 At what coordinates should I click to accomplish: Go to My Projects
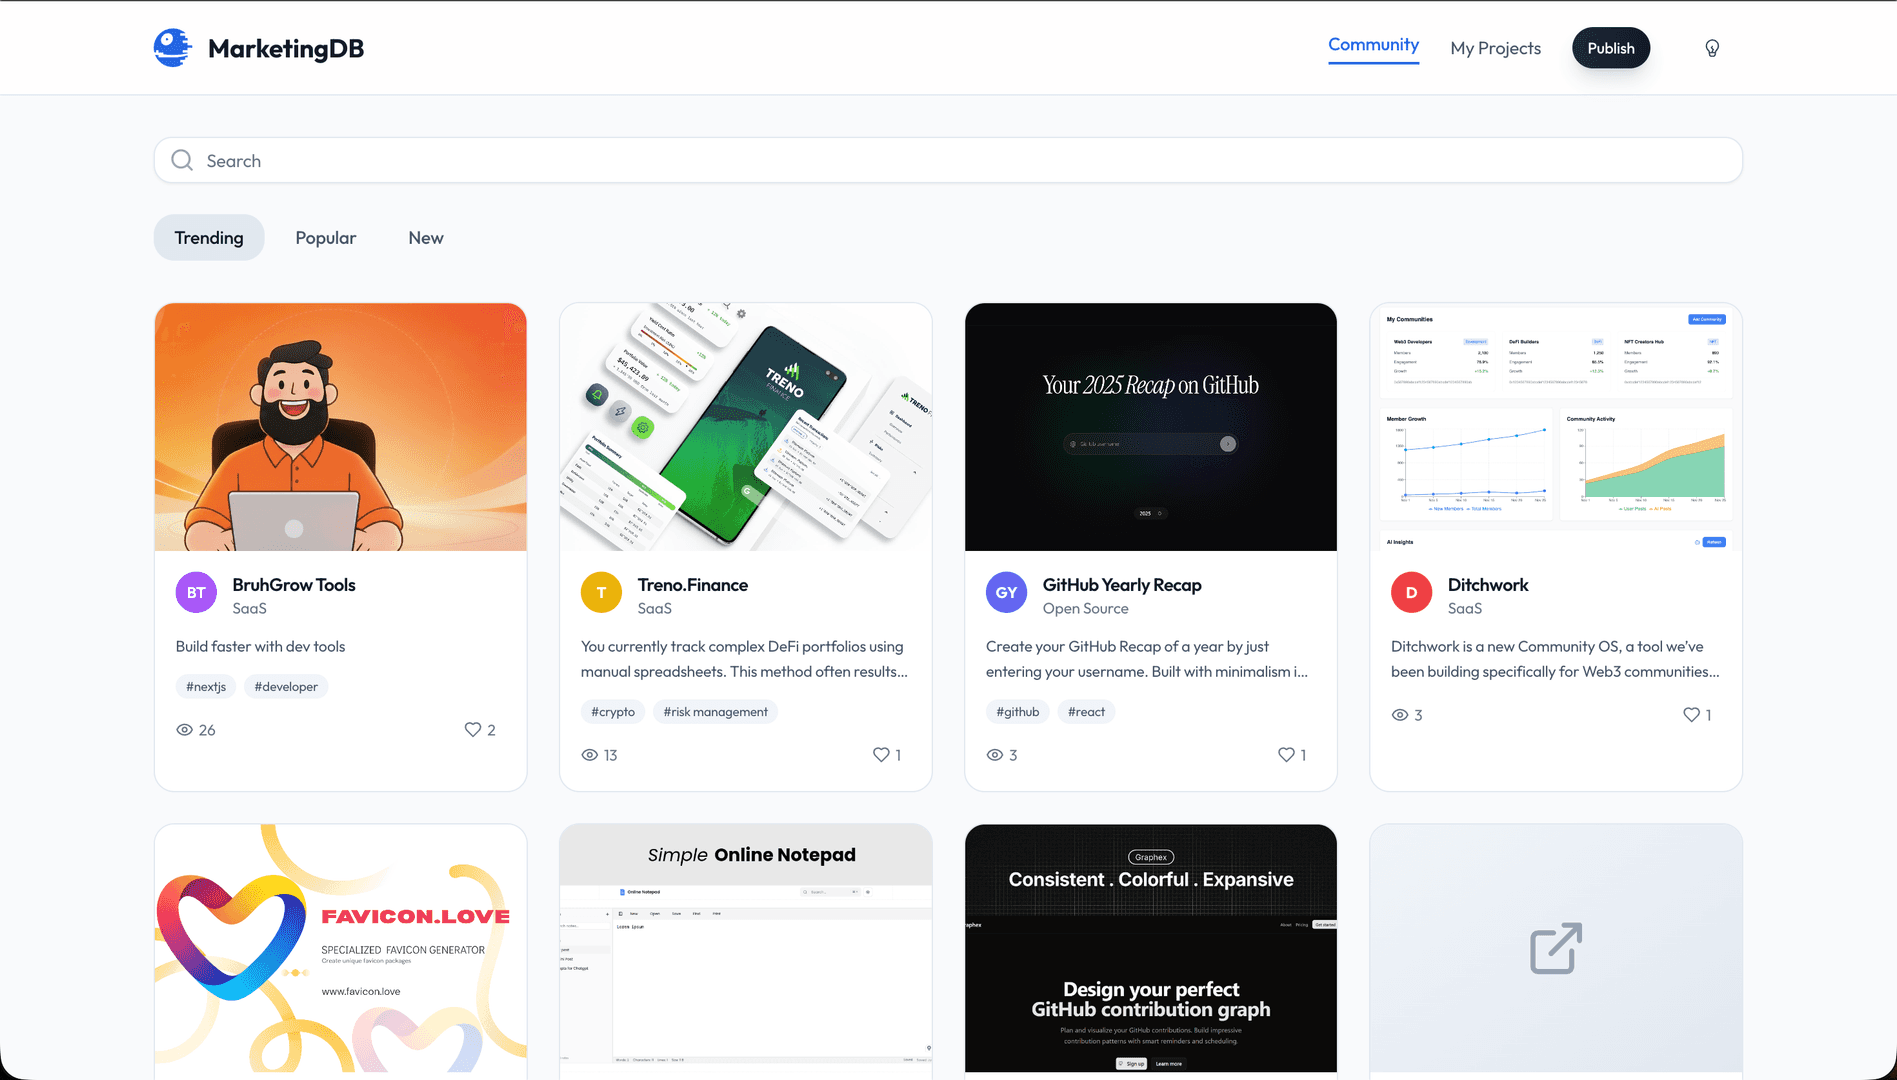click(x=1495, y=47)
